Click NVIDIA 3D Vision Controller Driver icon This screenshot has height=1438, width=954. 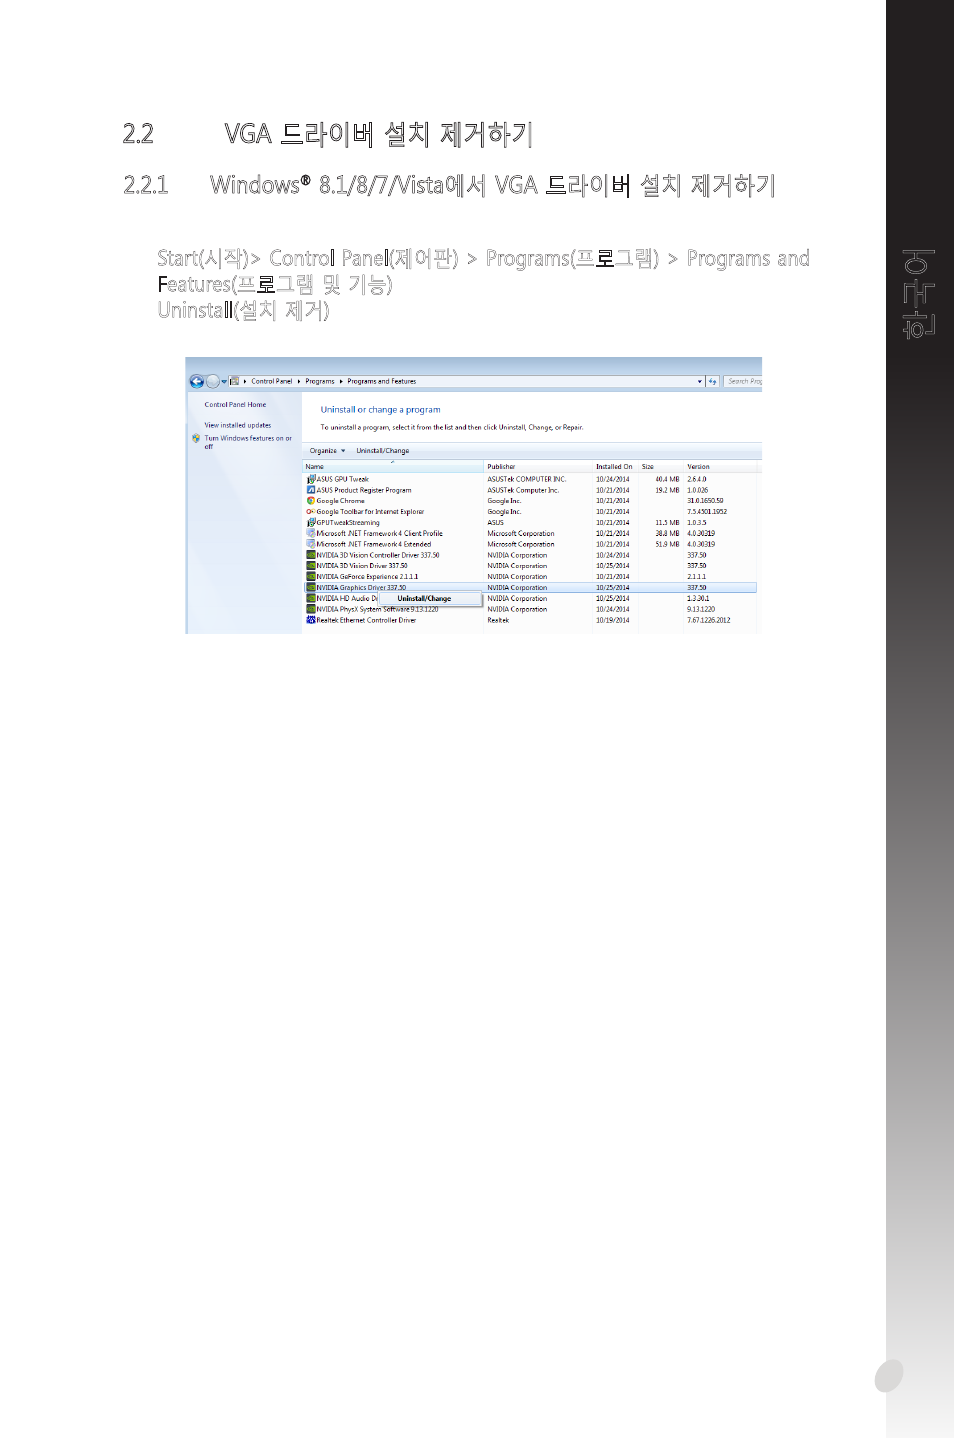point(311,555)
